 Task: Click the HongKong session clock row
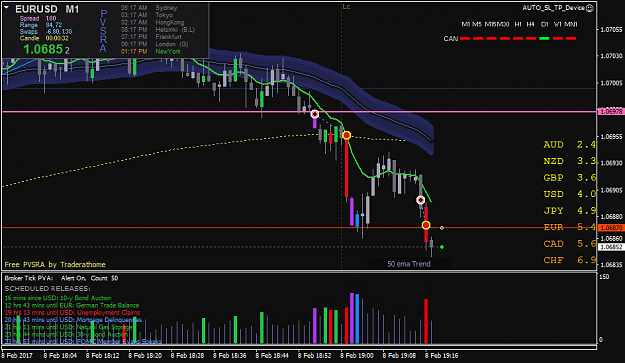tap(153, 22)
